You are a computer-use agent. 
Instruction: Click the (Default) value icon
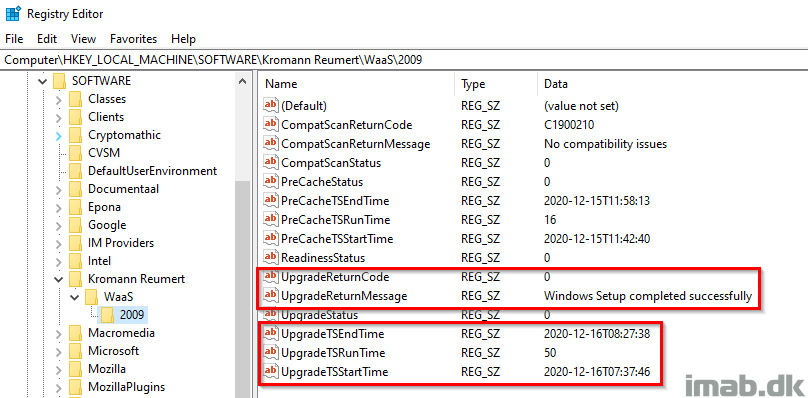[x=271, y=105]
